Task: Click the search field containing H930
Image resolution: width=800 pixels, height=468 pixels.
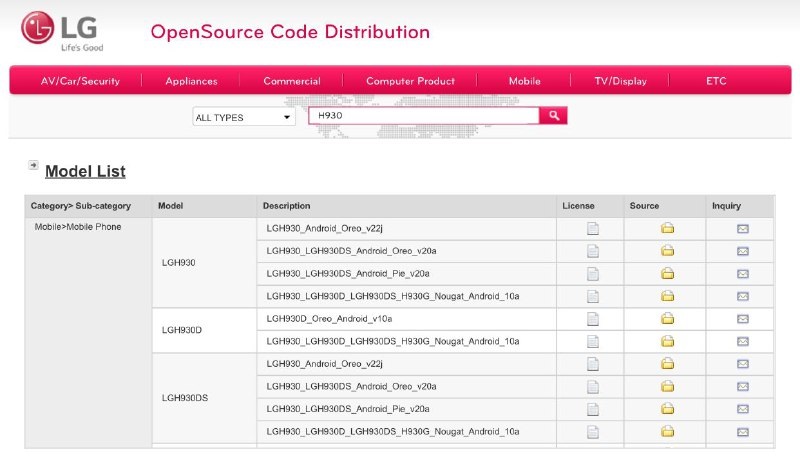Action: [423, 116]
